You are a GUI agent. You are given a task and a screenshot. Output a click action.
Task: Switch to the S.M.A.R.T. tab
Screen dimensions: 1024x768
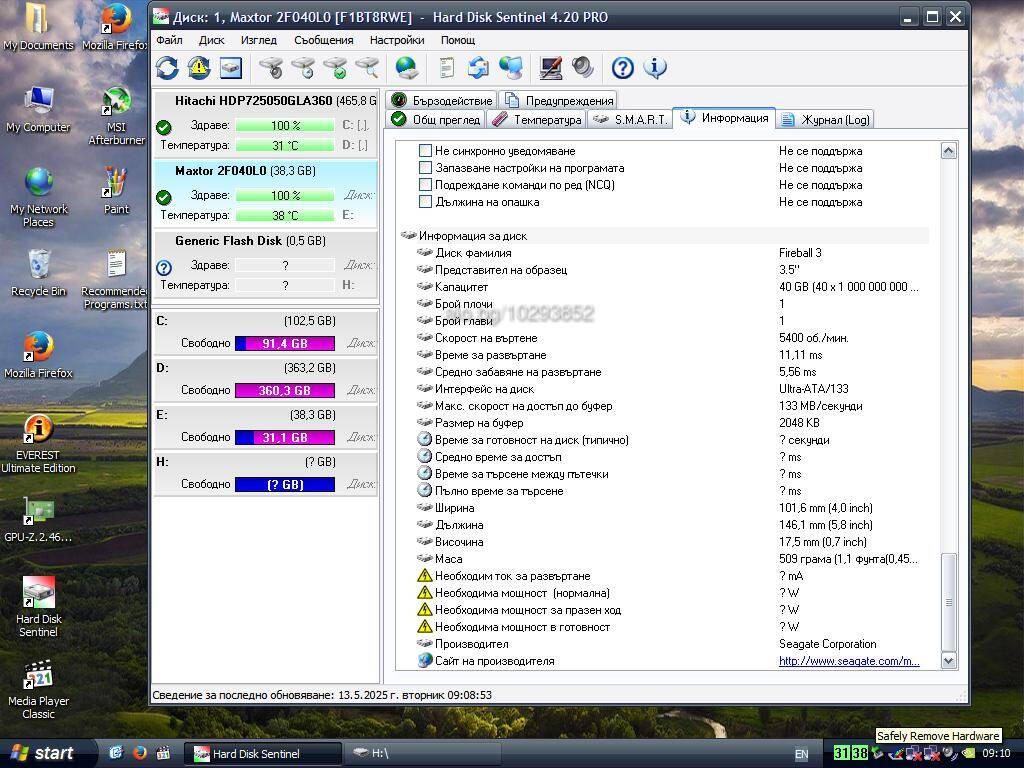click(630, 120)
